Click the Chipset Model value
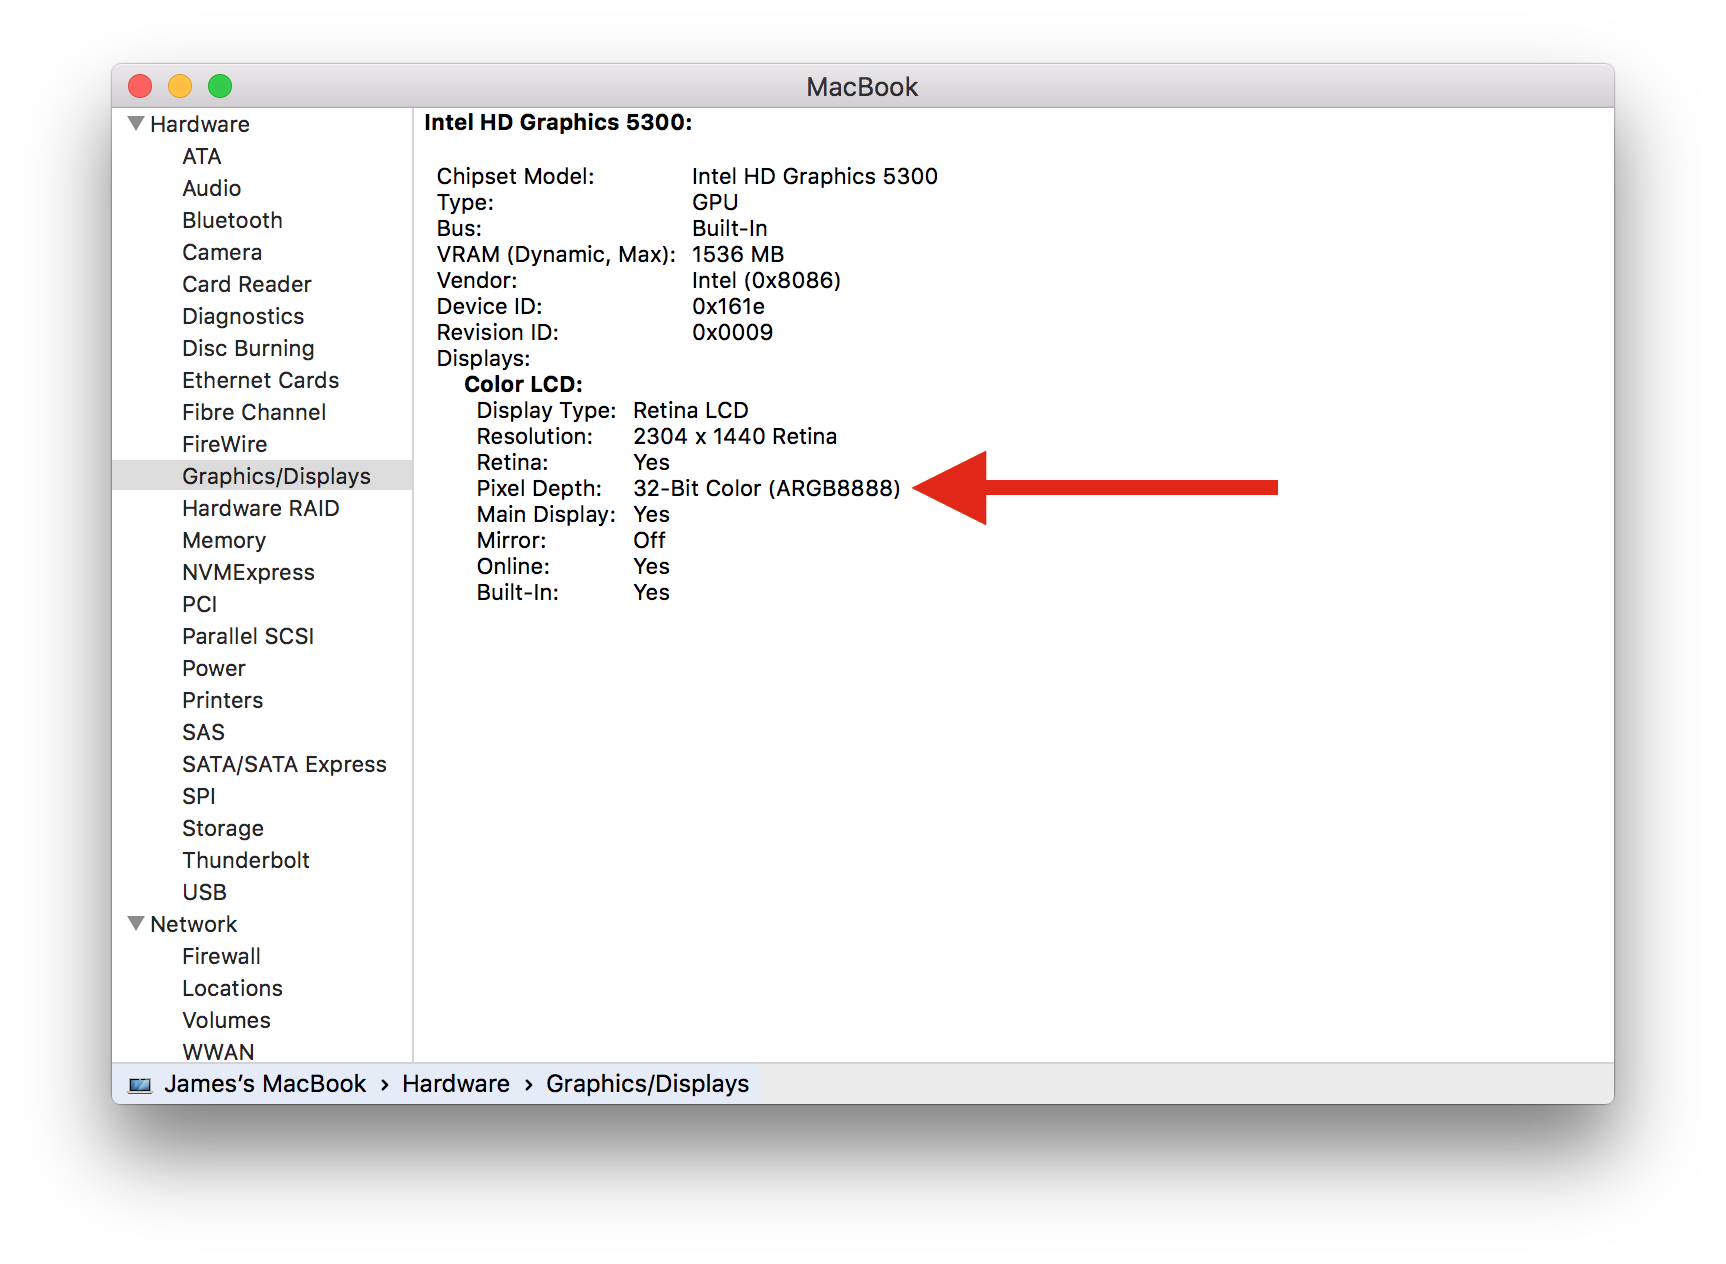 pos(815,176)
